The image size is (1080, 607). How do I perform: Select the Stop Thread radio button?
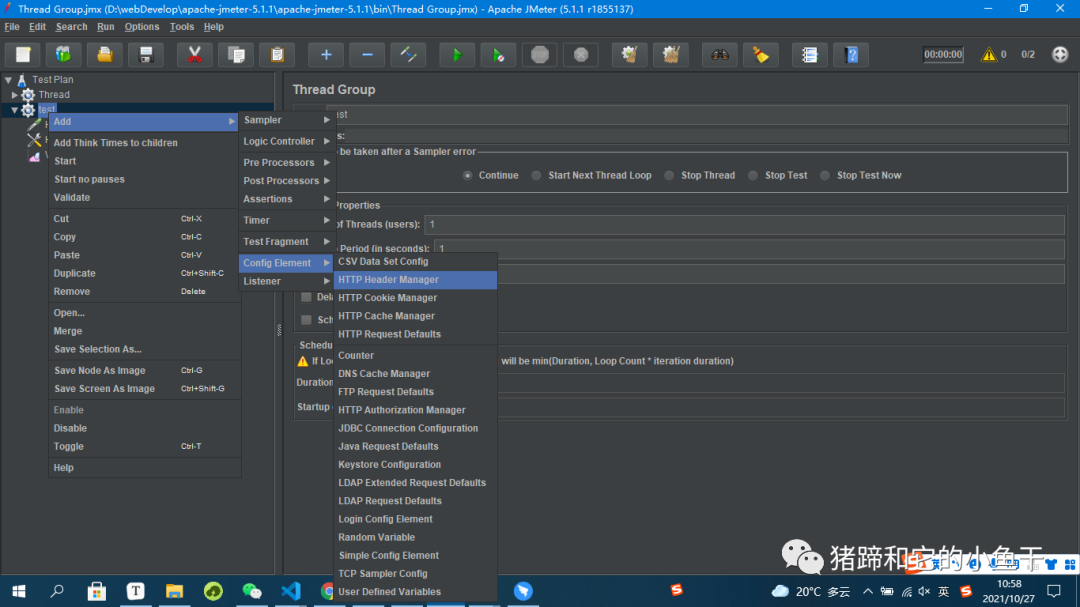tap(669, 176)
